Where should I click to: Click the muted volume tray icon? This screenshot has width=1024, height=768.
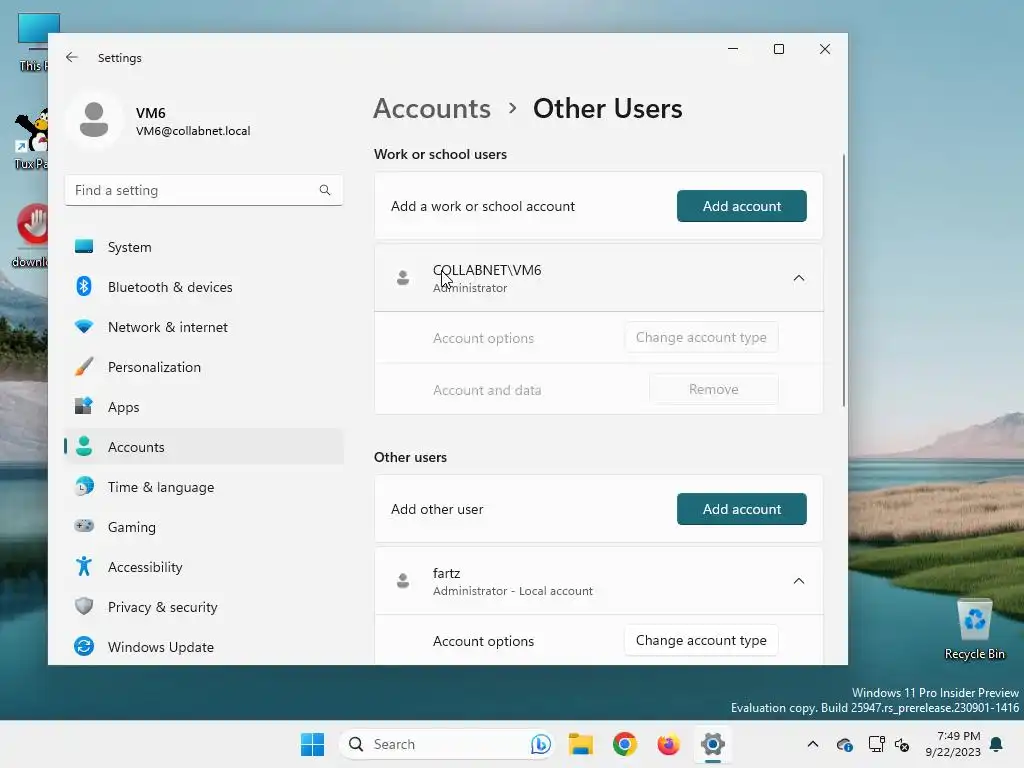tap(903, 744)
